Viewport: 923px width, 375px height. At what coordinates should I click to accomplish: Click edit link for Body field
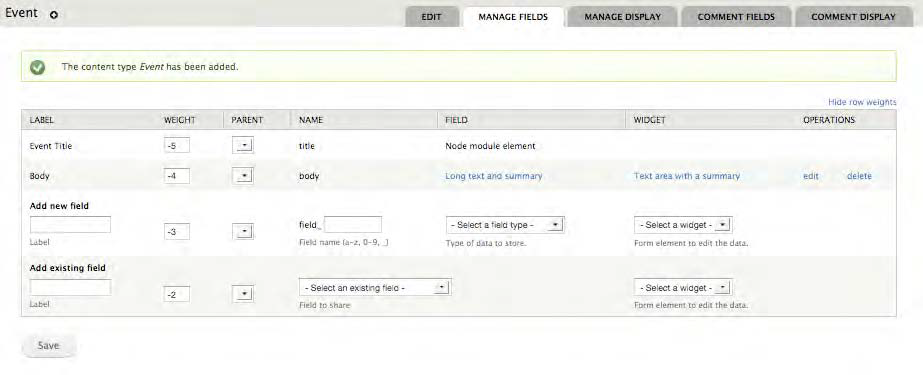click(811, 175)
